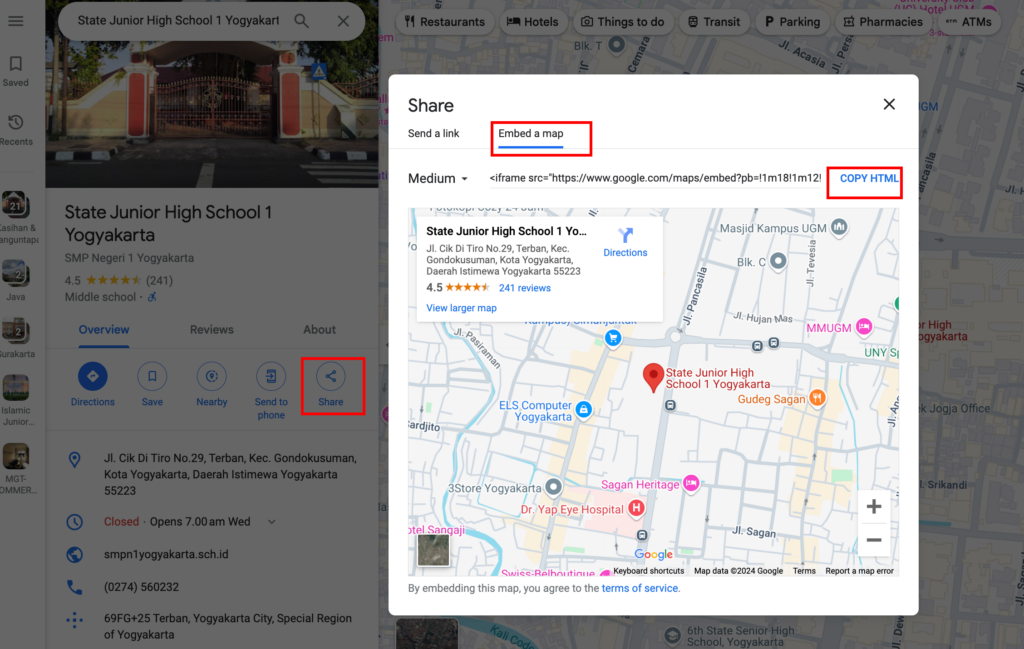
Task: Click the iframe embed code field
Action: coord(655,178)
